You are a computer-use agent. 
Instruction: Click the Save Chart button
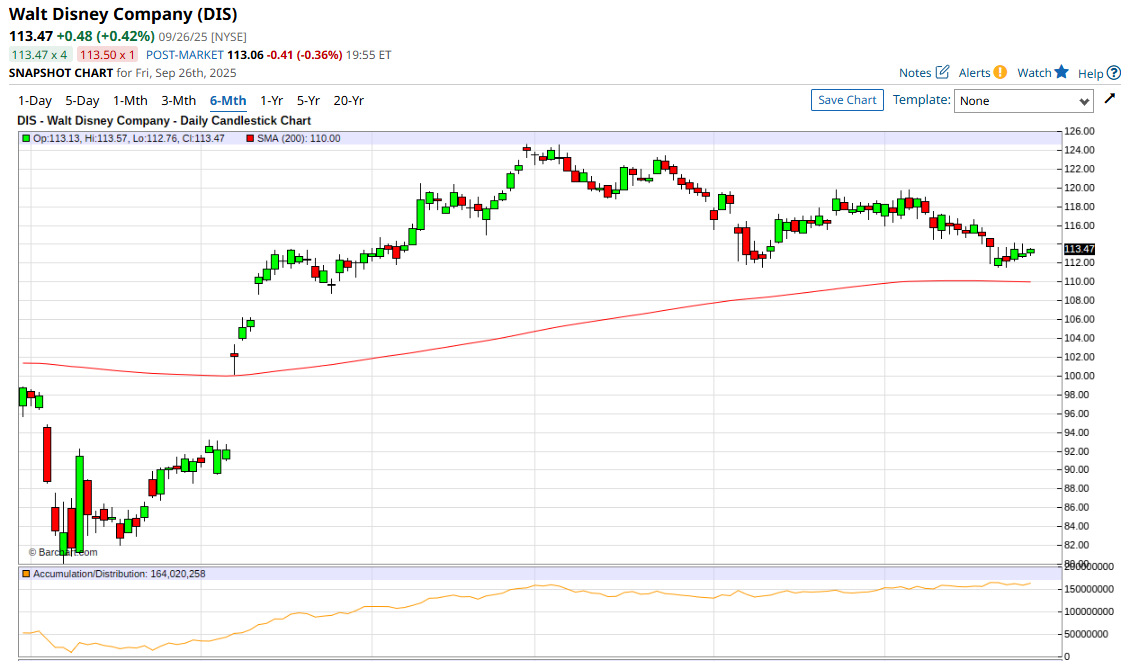point(847,101)
